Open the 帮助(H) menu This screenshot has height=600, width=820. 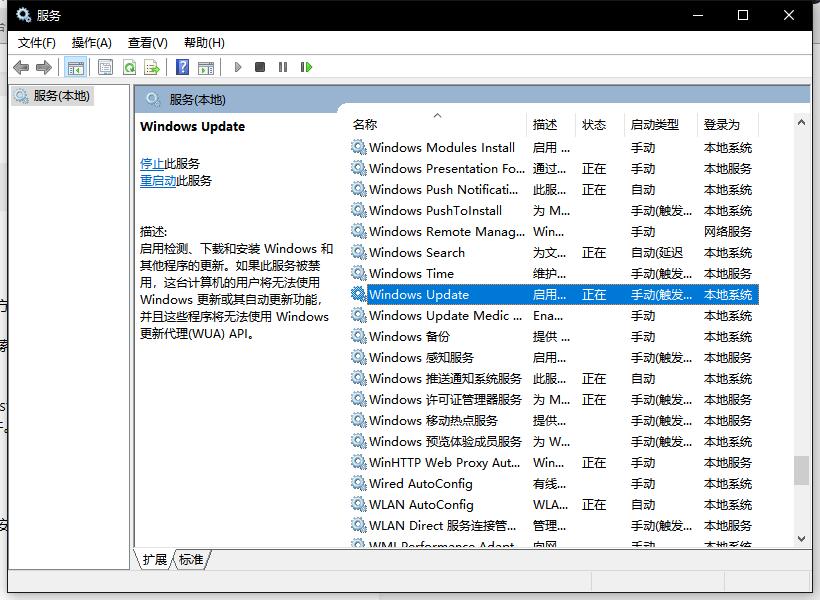point(204,42)
